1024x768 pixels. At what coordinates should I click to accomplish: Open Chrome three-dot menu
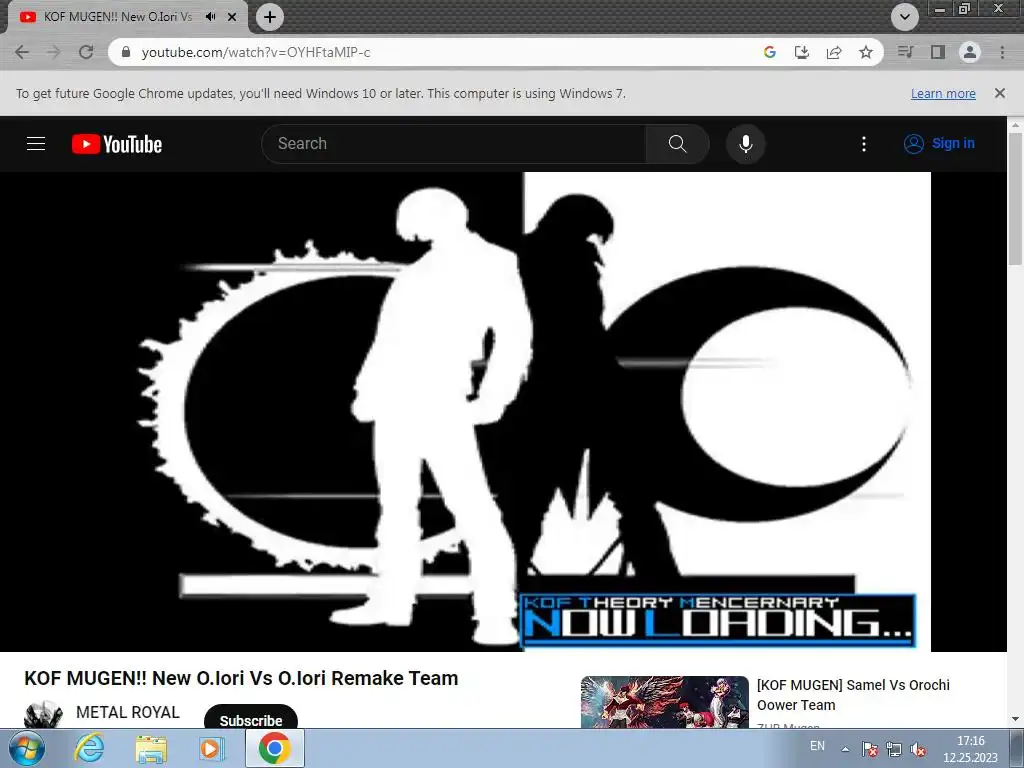1002,52
